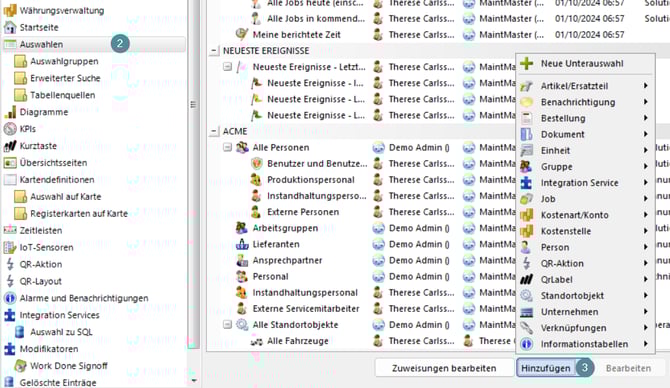Choose the Integration Service puzzle icon in menu
Viewport: 670px width, 388px height.
(526, 183)
